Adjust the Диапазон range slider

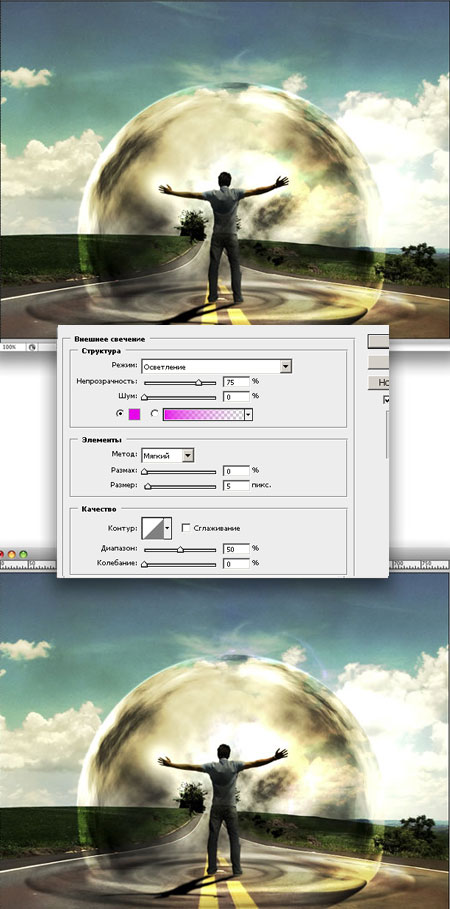click(180, 550)
